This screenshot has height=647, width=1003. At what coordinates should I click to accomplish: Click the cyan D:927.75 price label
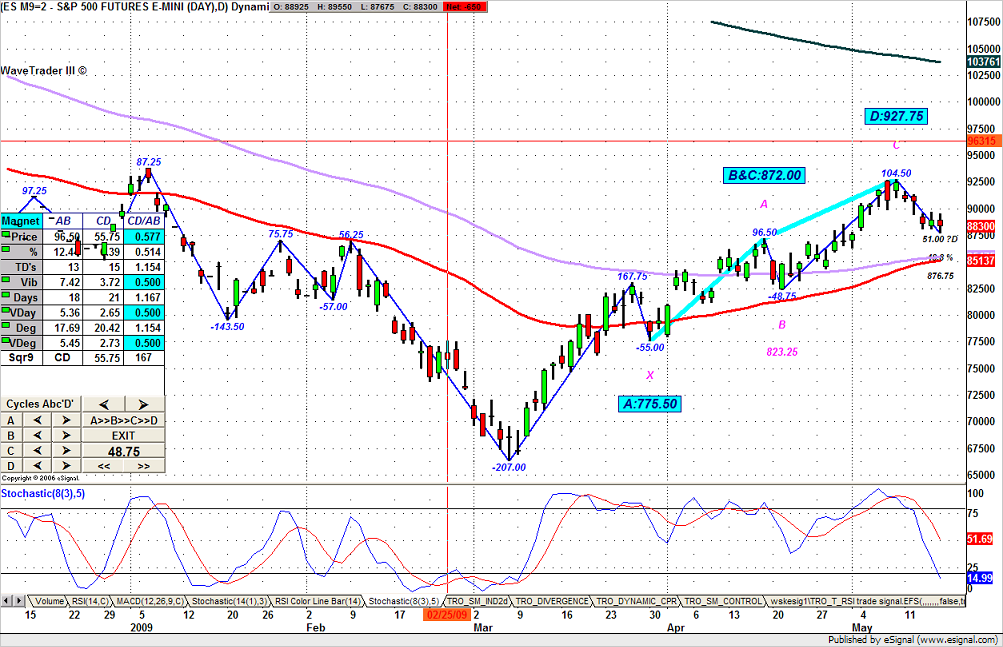click(895, 117)
